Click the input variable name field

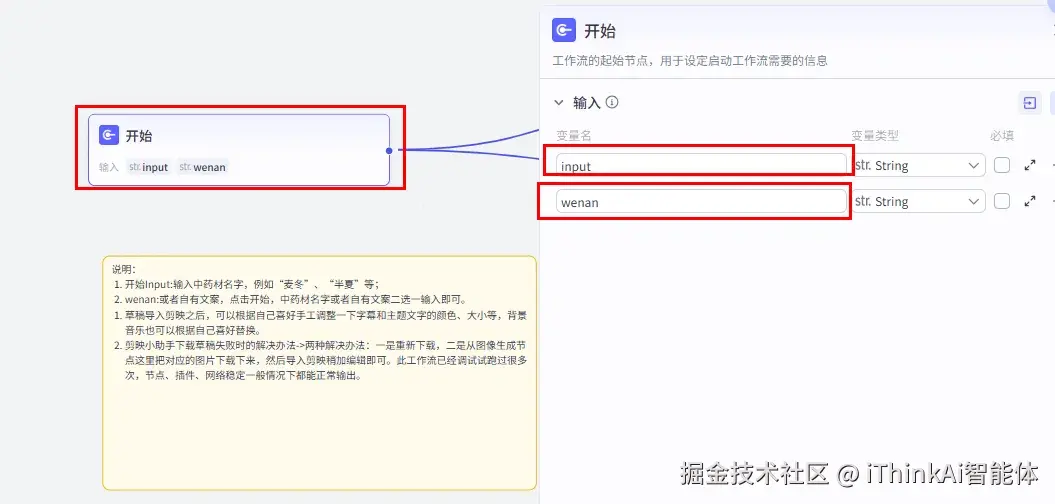pyautogui.click(x=701, y=165)
